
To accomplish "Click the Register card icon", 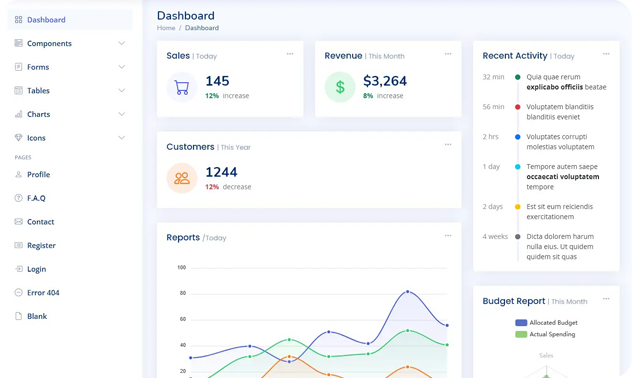I will point(18,245).
